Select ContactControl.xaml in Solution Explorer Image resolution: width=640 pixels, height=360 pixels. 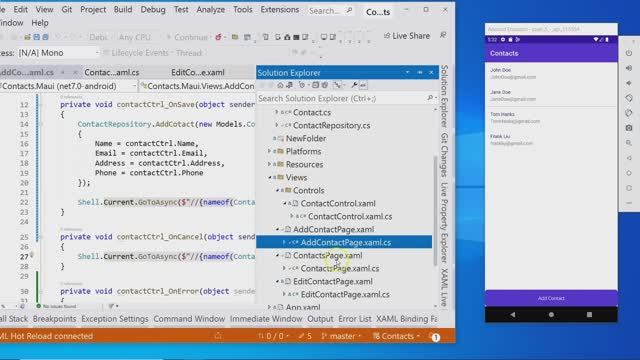338,203
